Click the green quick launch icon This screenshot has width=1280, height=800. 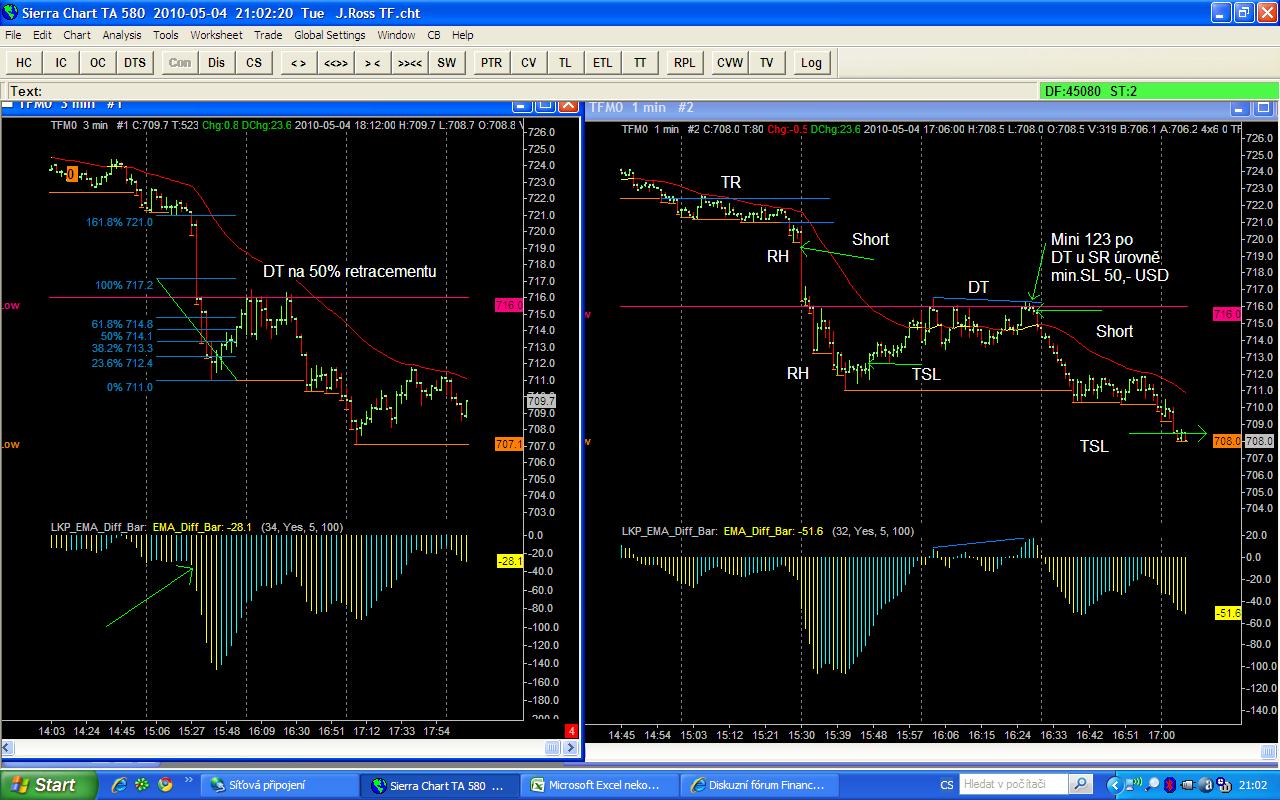coord(142,785)
